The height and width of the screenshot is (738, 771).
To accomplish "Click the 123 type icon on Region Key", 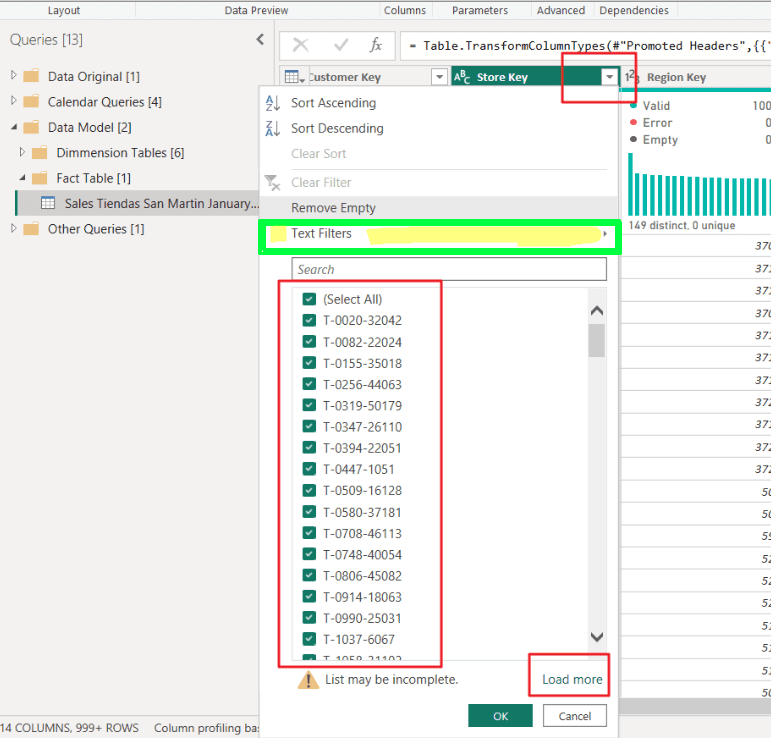I will (632, 77).
